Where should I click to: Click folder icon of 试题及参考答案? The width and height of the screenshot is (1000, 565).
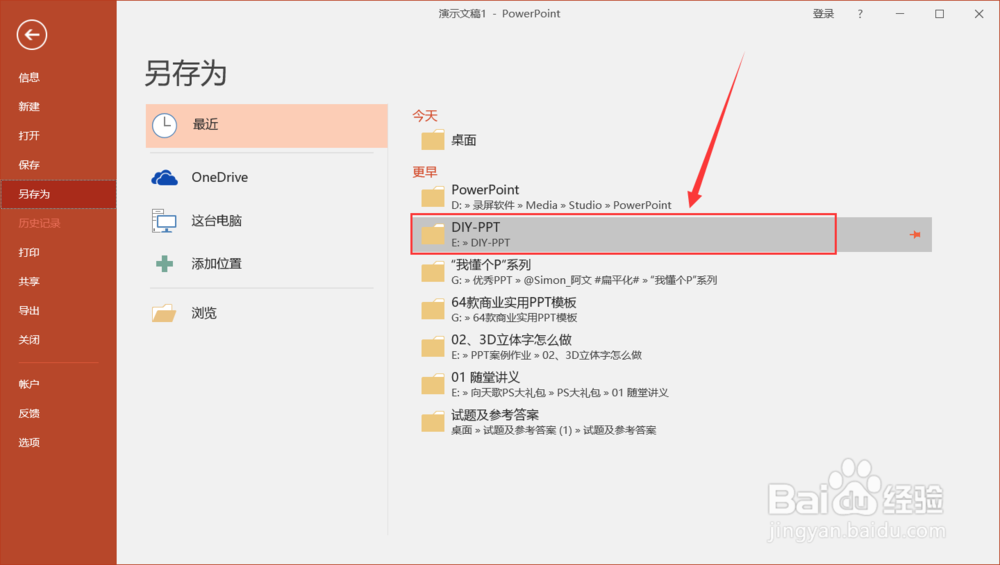(432, 422)
